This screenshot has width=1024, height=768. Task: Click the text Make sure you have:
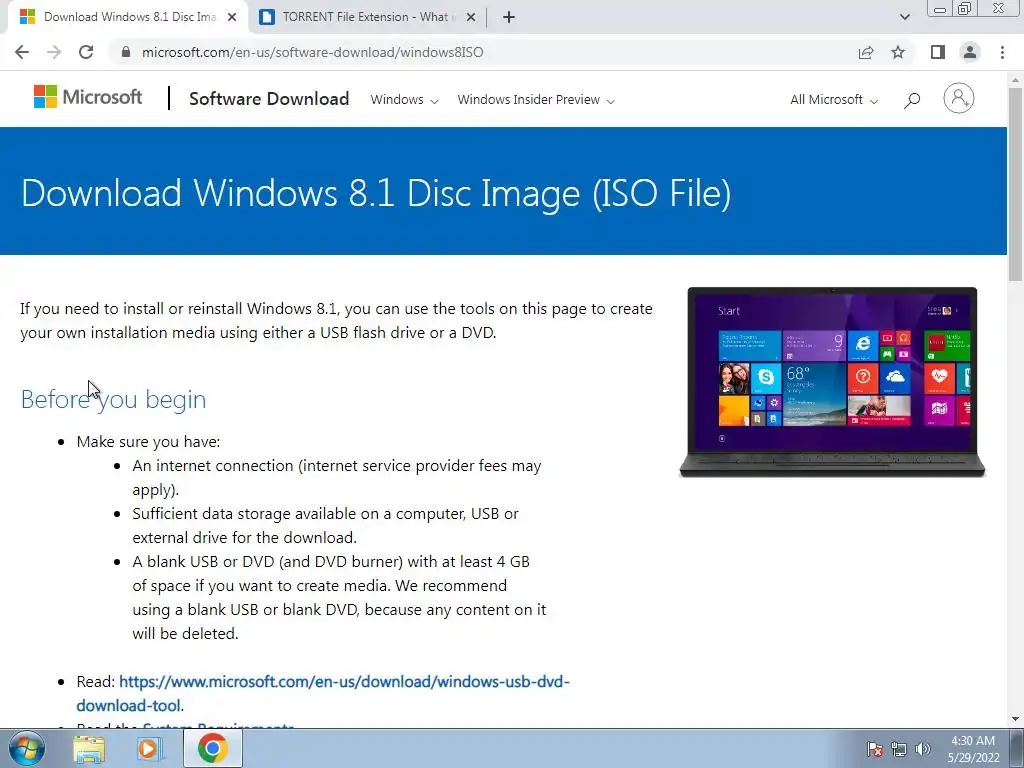(148, 441)
